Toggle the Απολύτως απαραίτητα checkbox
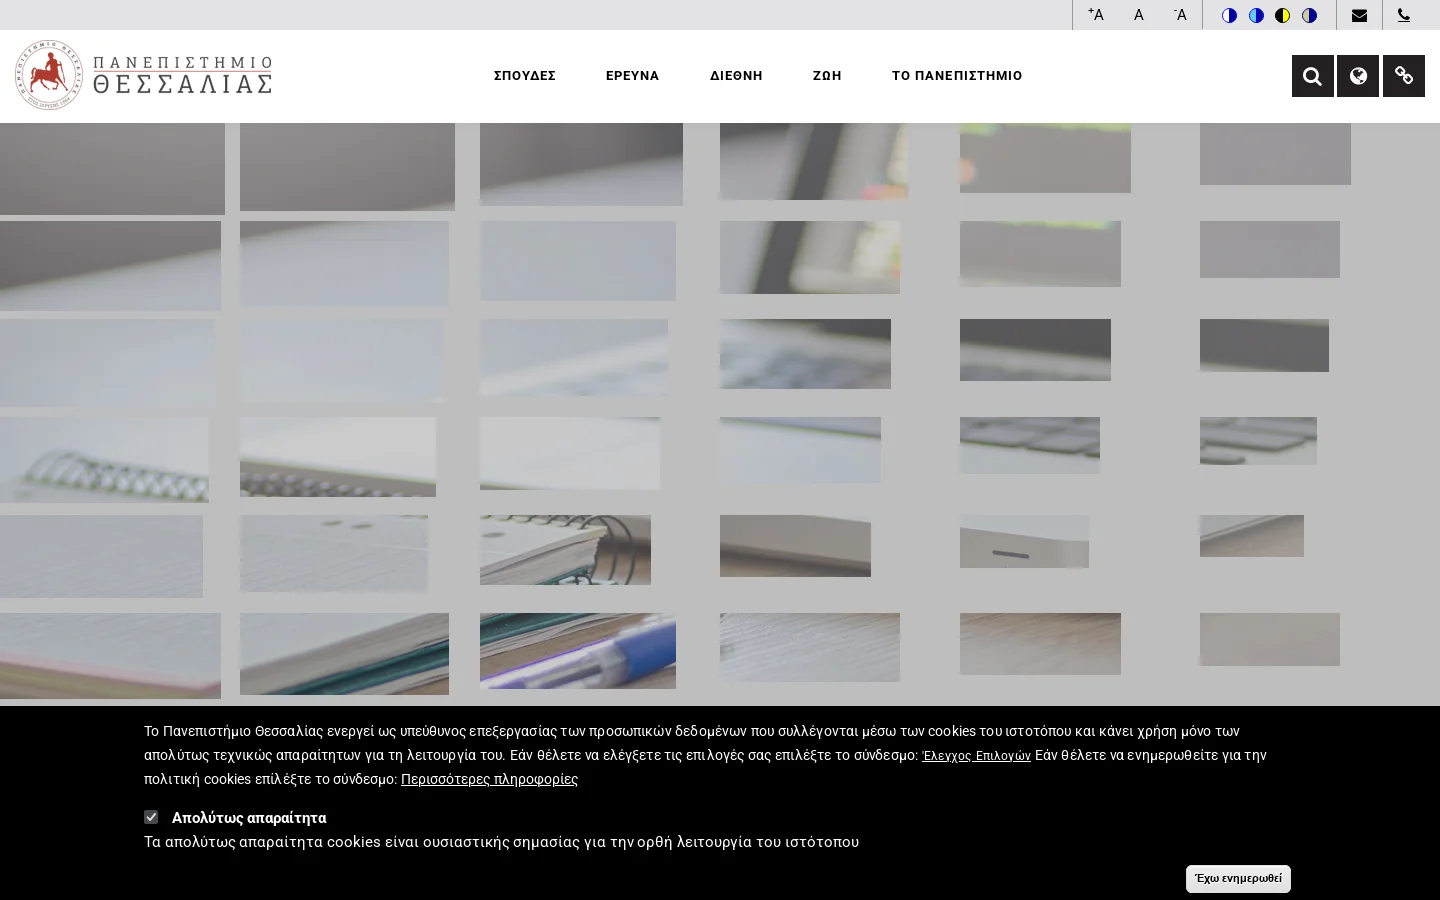This screenshot has width=1440, height=900. 151,817
